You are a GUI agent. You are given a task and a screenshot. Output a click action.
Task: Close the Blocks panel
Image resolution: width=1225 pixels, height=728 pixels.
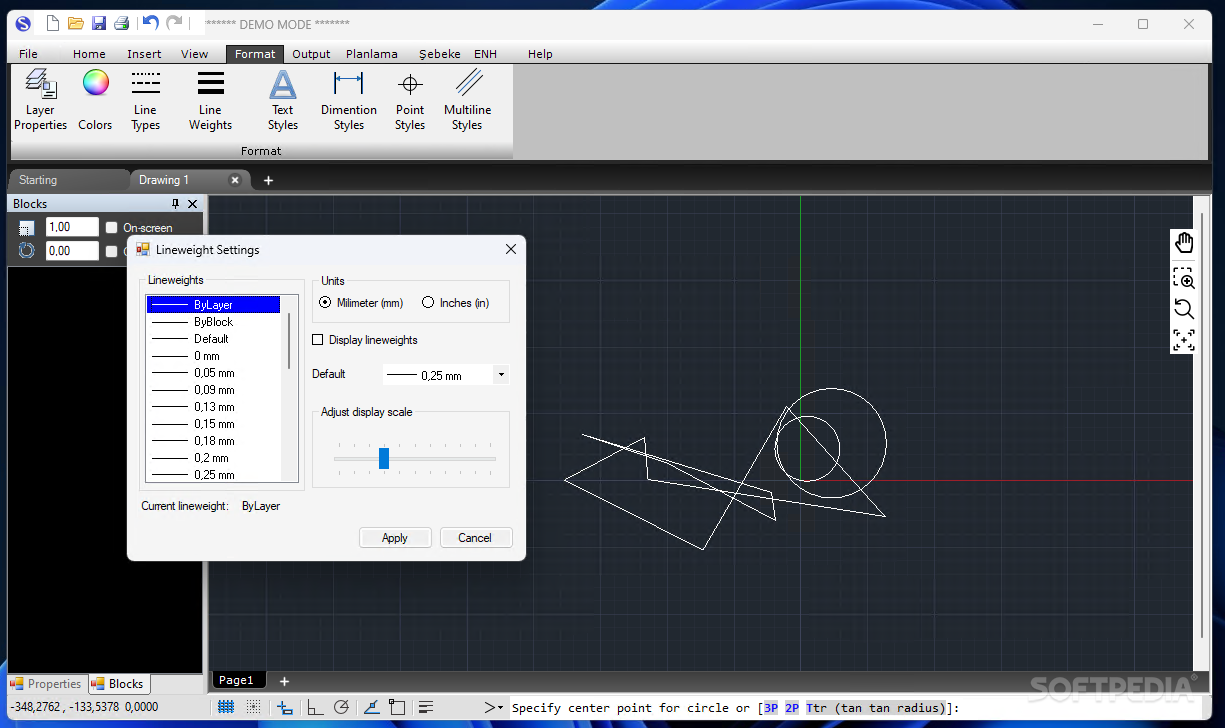click(193, 204)
